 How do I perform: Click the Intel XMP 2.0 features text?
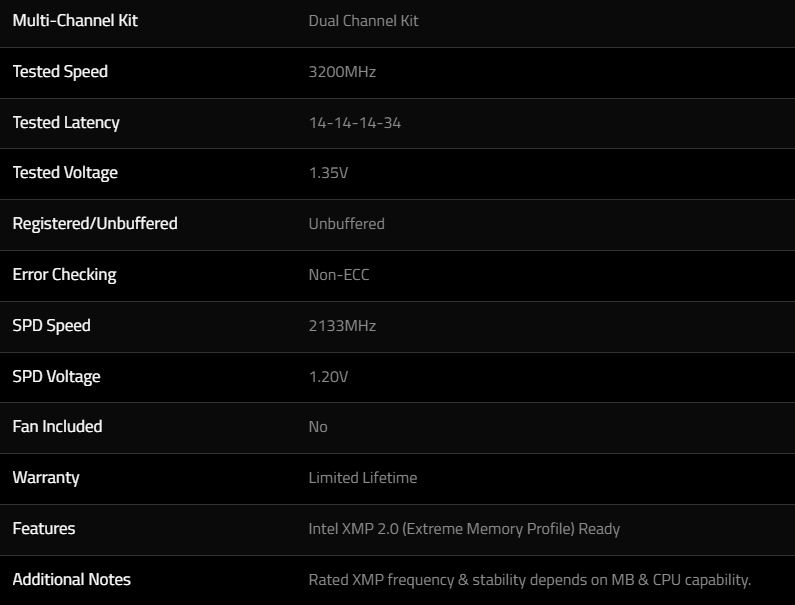tap(464, 529)
